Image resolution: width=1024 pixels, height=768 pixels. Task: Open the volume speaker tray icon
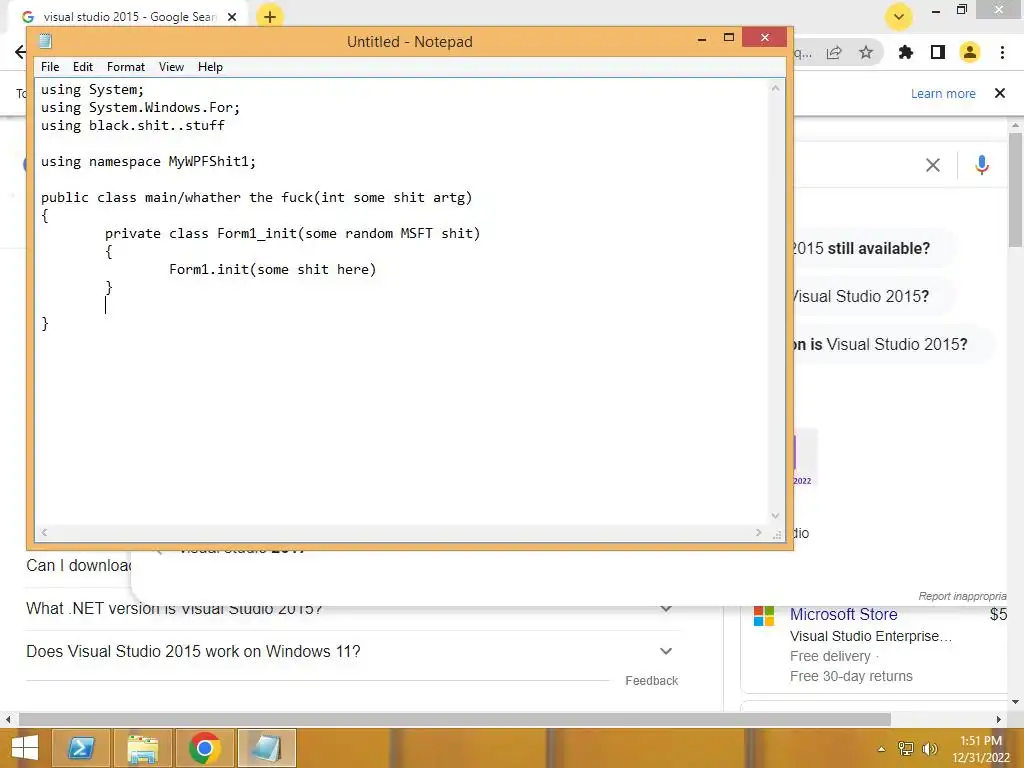click(x=929, y=749)
